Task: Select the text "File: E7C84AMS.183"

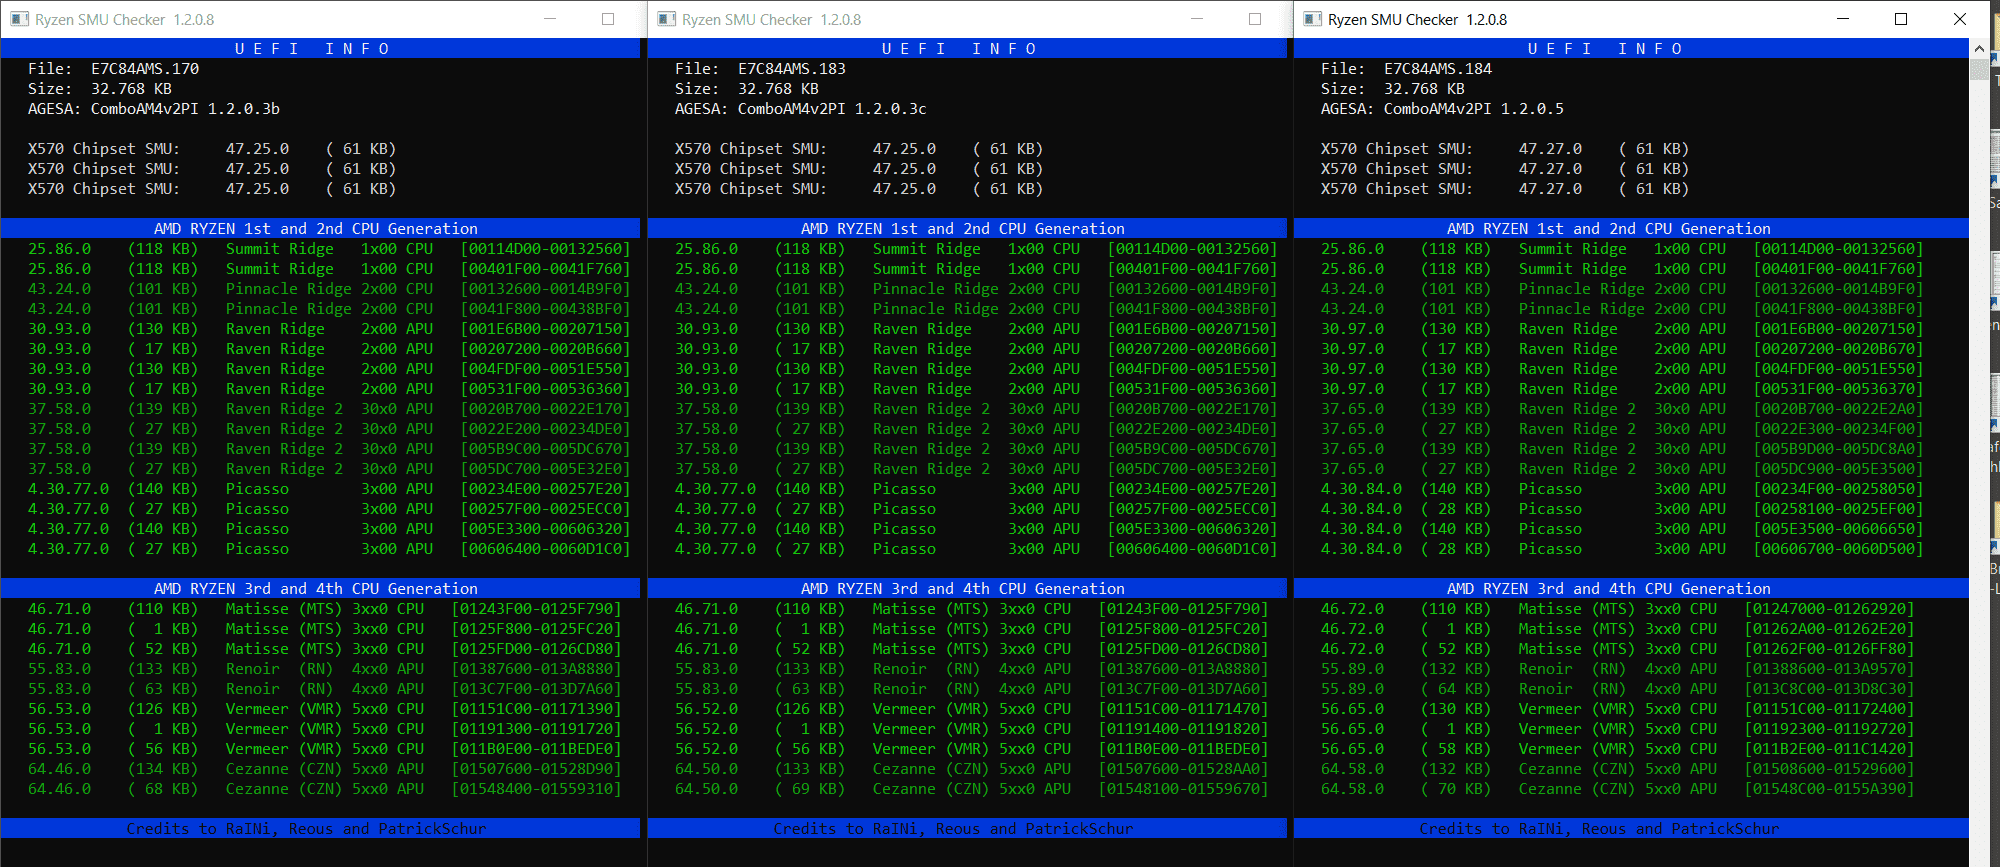Action: click(760, 69)
